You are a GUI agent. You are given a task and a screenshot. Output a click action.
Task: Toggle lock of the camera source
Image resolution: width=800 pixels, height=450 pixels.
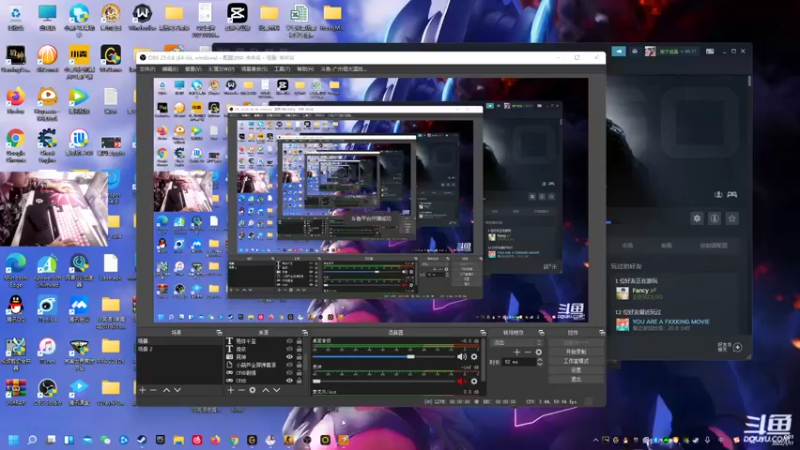pyautogui.click(x=299, y=357)
